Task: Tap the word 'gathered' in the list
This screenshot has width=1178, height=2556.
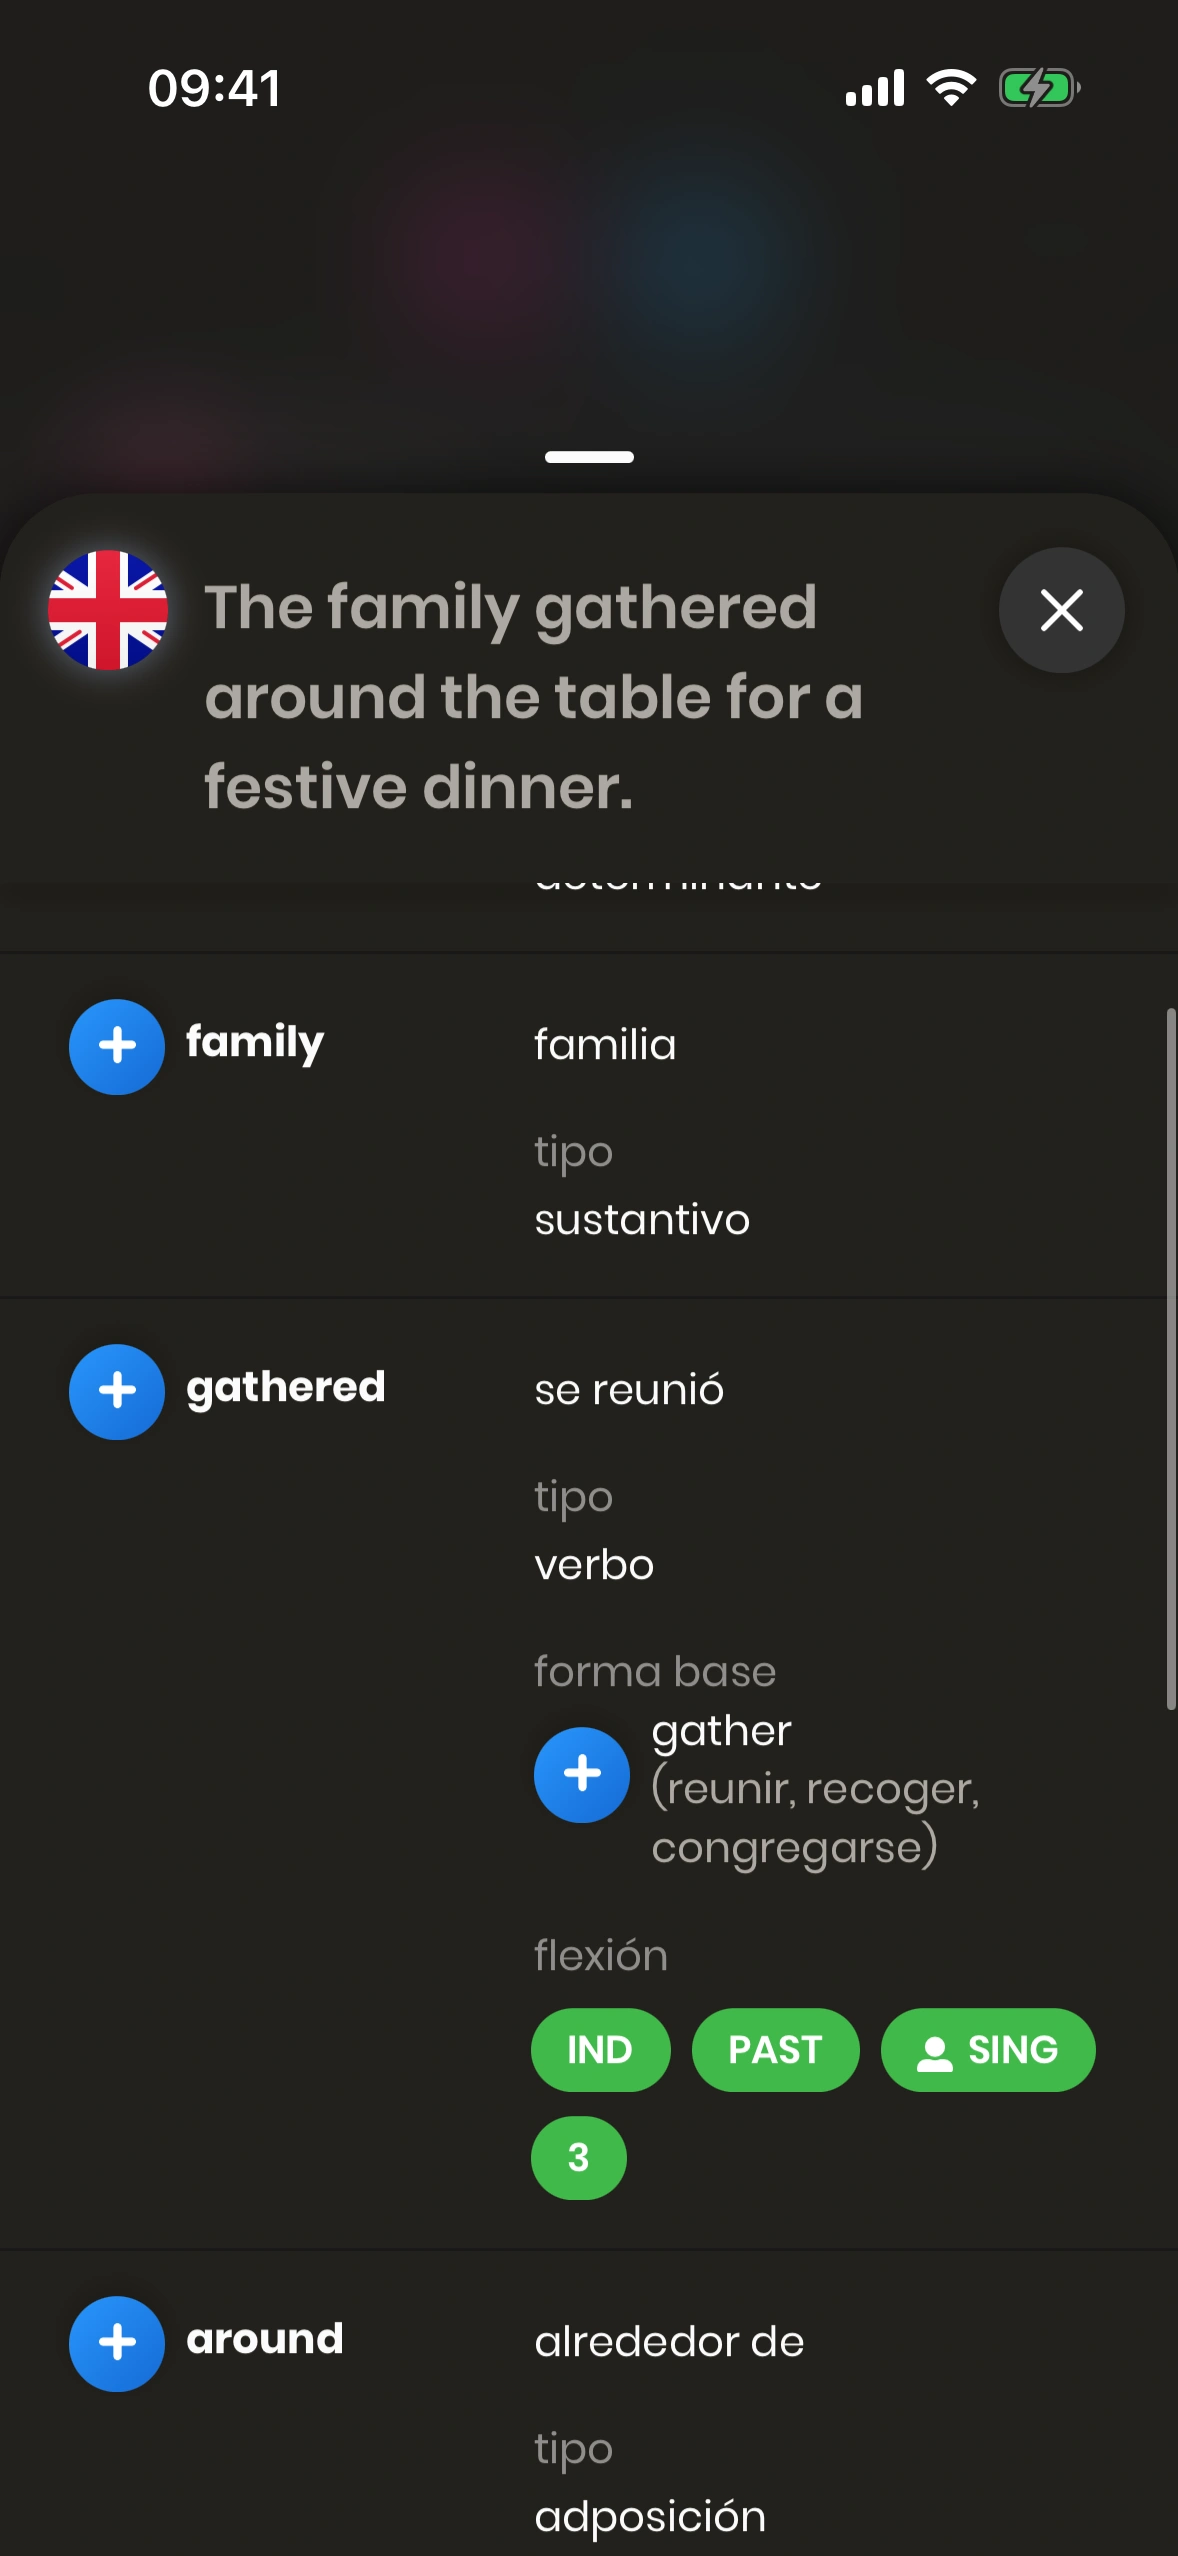Action: 286,1388
